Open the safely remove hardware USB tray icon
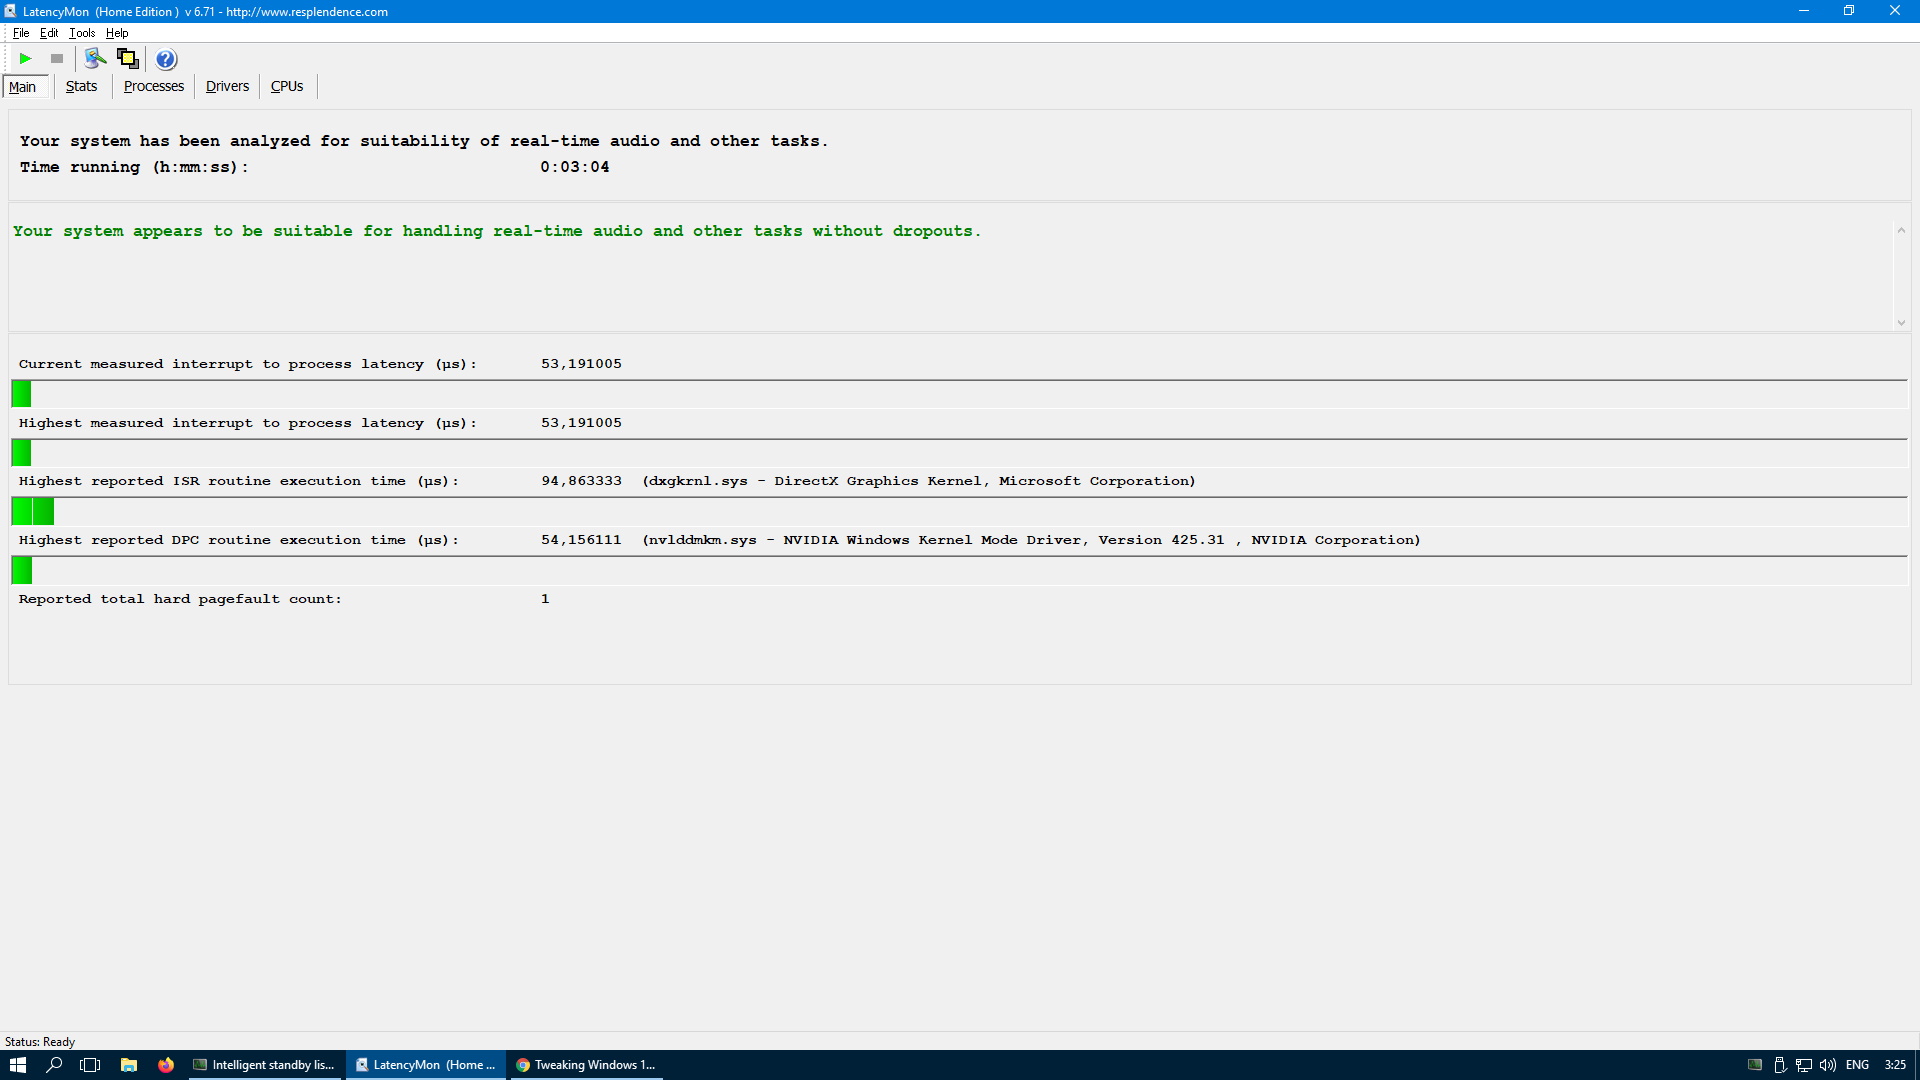Image resolution: width=1920 pixels, height=1080 pixels. click(x=1780, y=1065)
